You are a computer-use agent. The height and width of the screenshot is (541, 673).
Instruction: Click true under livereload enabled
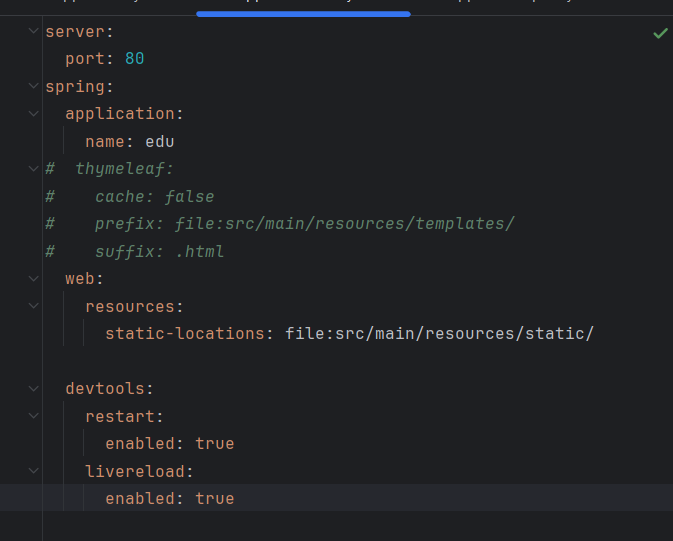(215, 498)
